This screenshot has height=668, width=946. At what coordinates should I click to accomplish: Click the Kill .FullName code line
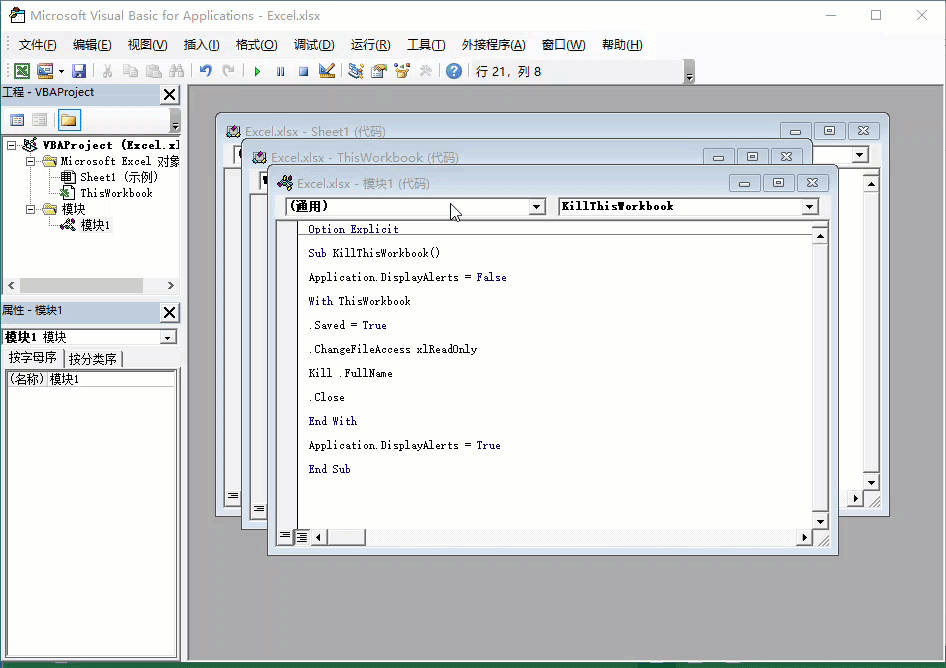(x=351, y=373)
